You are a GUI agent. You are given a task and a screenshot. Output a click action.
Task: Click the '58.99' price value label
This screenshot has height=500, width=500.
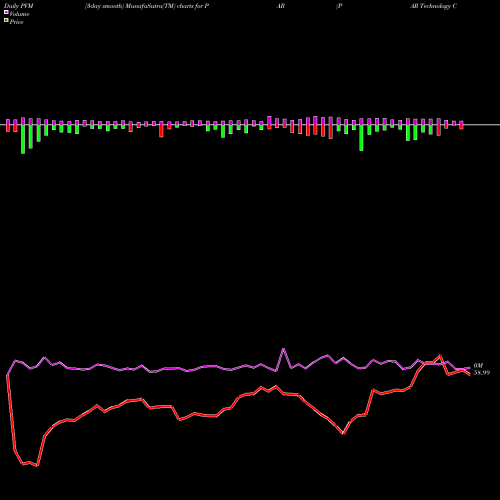pos(482,373)
